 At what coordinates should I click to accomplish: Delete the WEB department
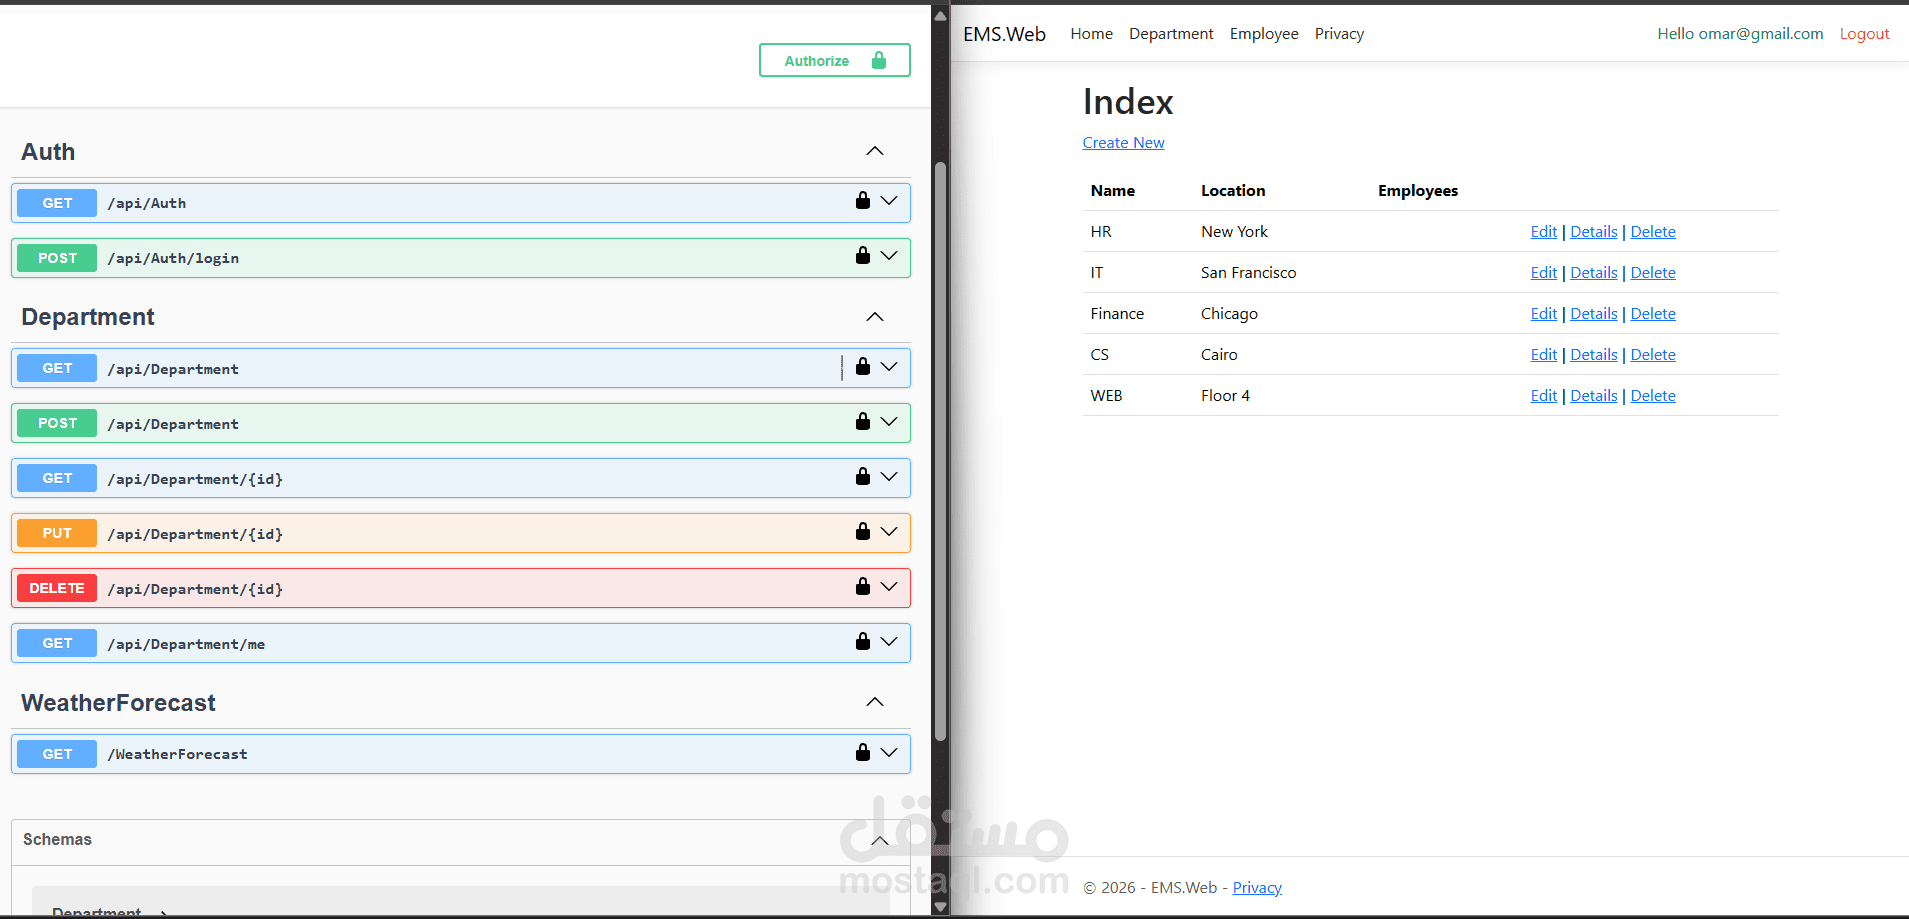[1652, 396]
